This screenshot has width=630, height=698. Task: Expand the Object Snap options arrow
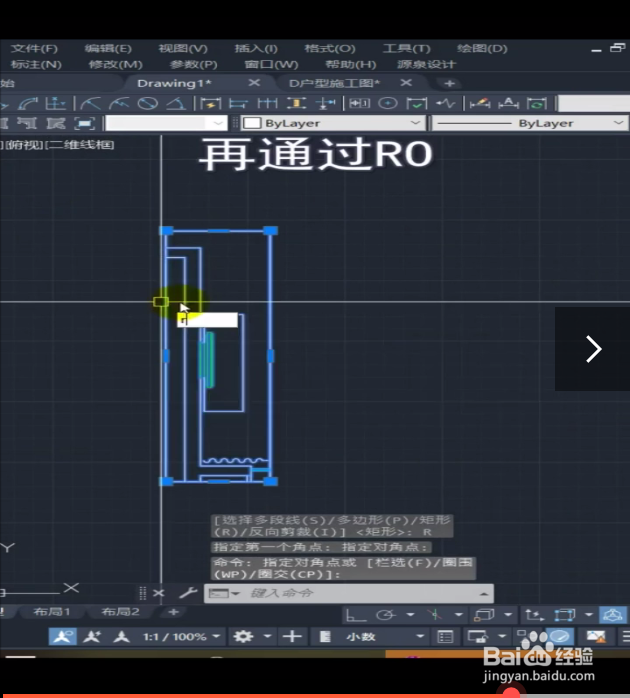point(508,615)
